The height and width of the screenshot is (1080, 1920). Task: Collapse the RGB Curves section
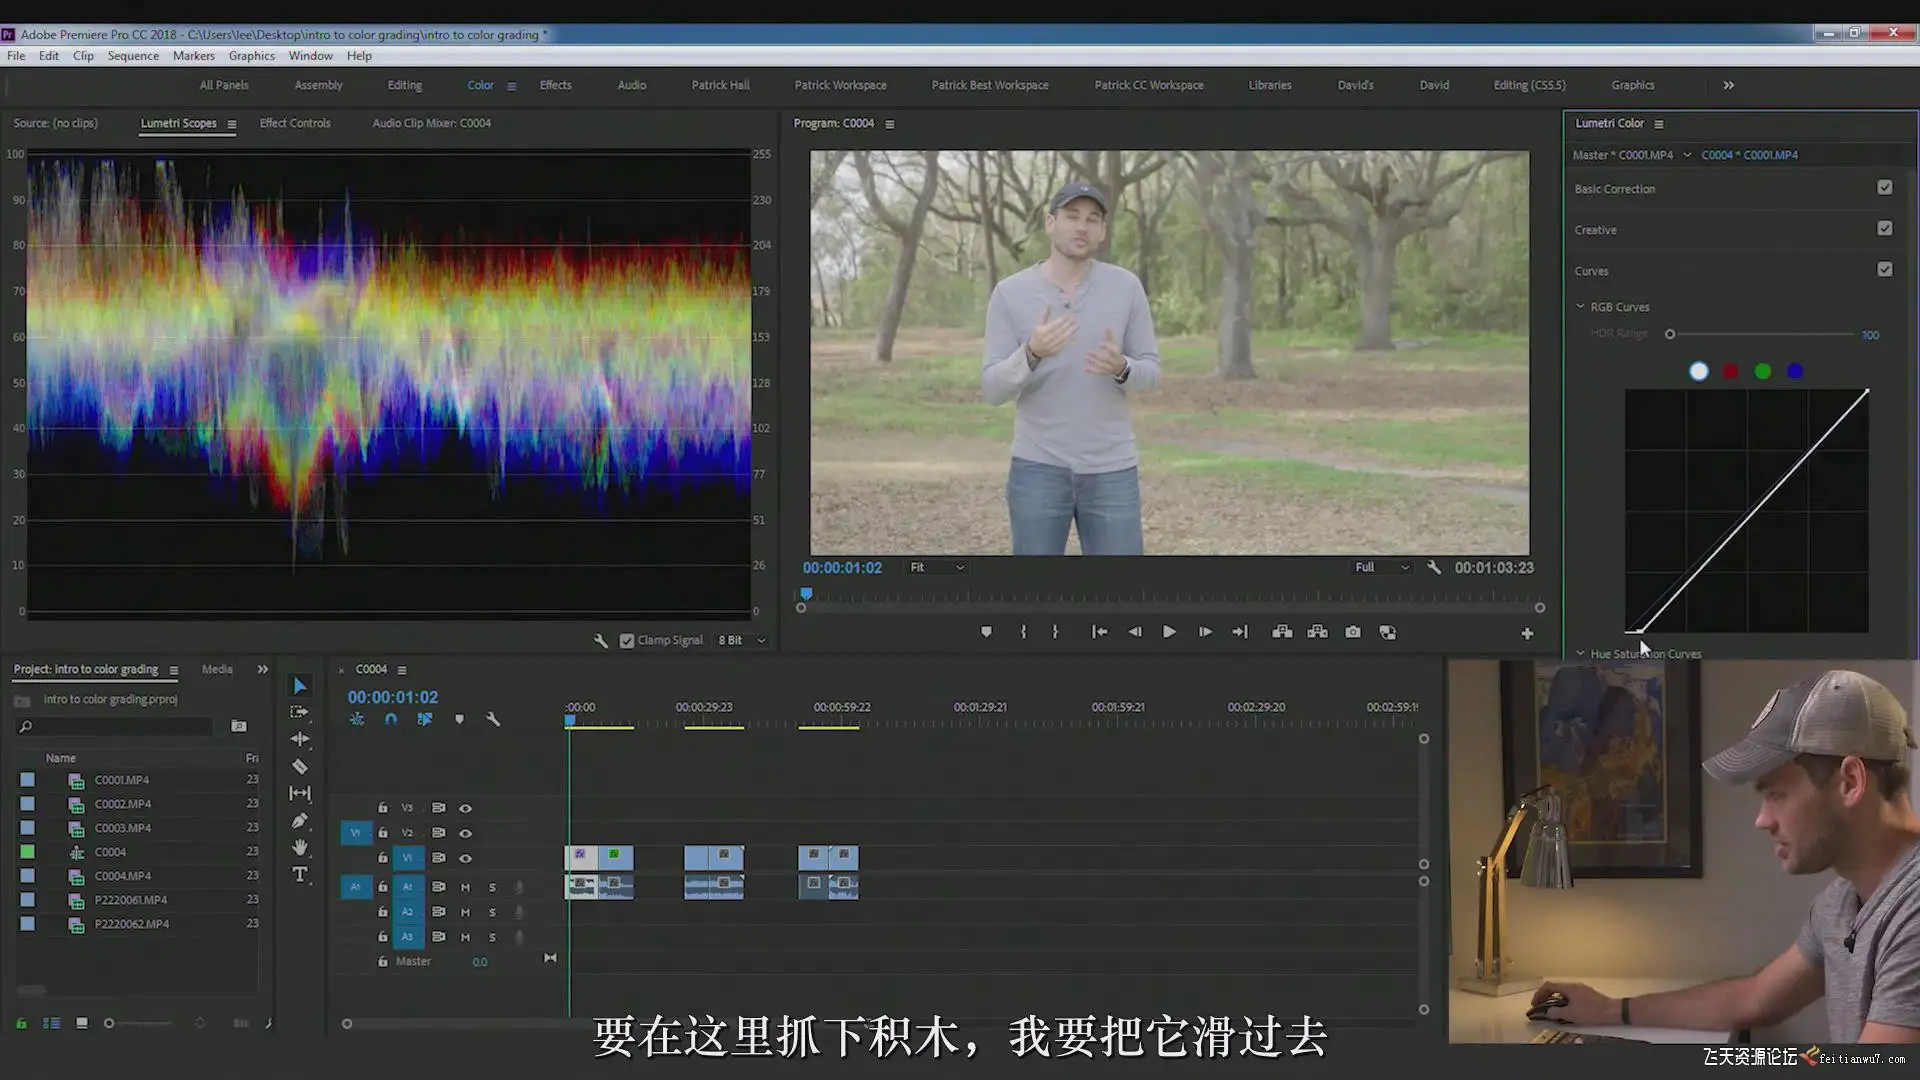tap(1580, 307)
